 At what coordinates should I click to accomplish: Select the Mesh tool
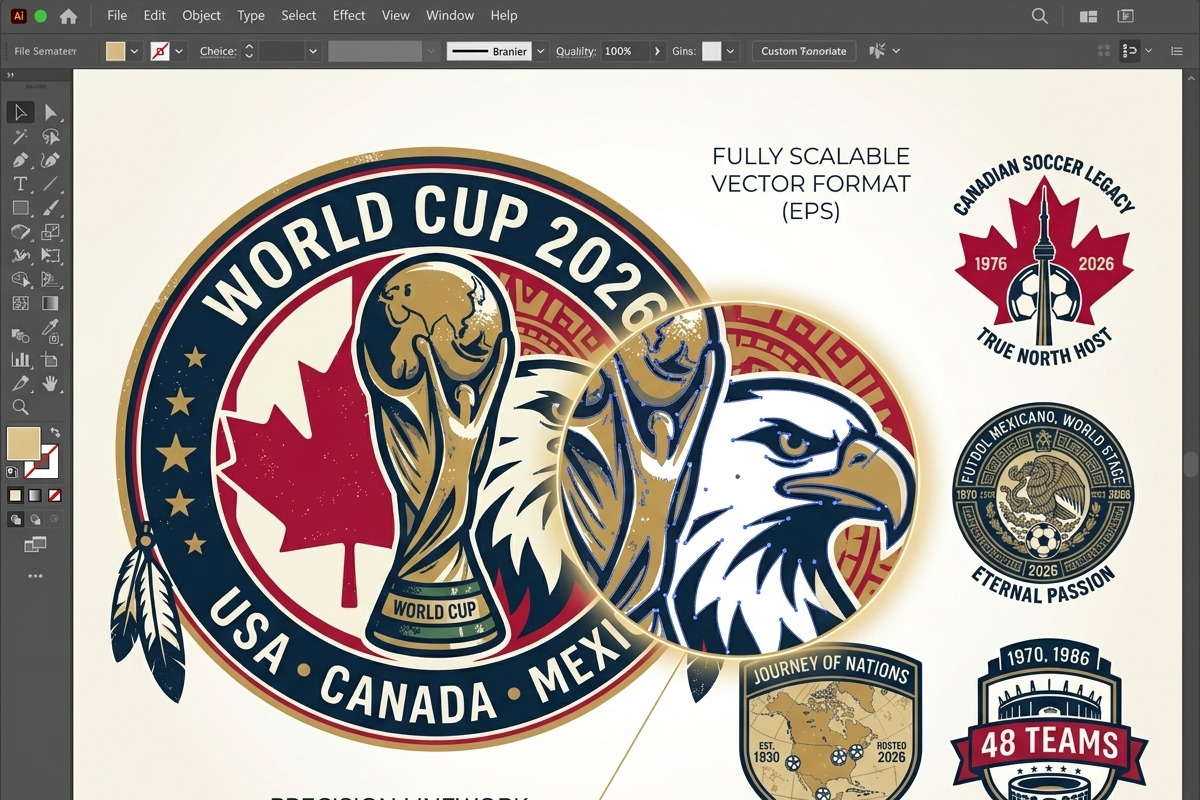pyautogui.click(x=20, y=304)
